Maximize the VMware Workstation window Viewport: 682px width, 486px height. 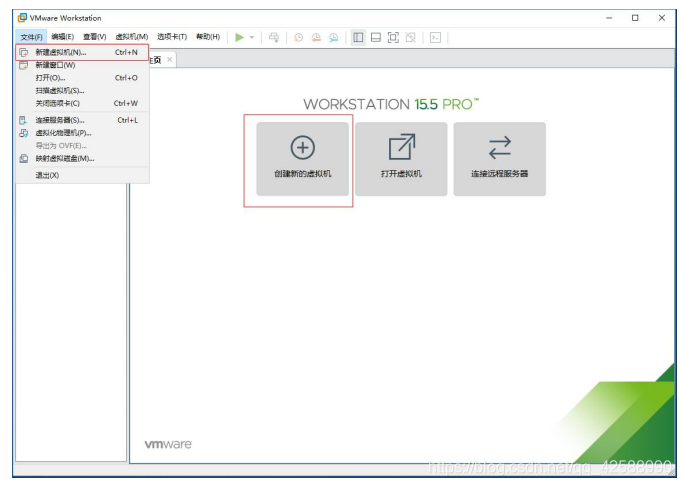tap(635, 18)
